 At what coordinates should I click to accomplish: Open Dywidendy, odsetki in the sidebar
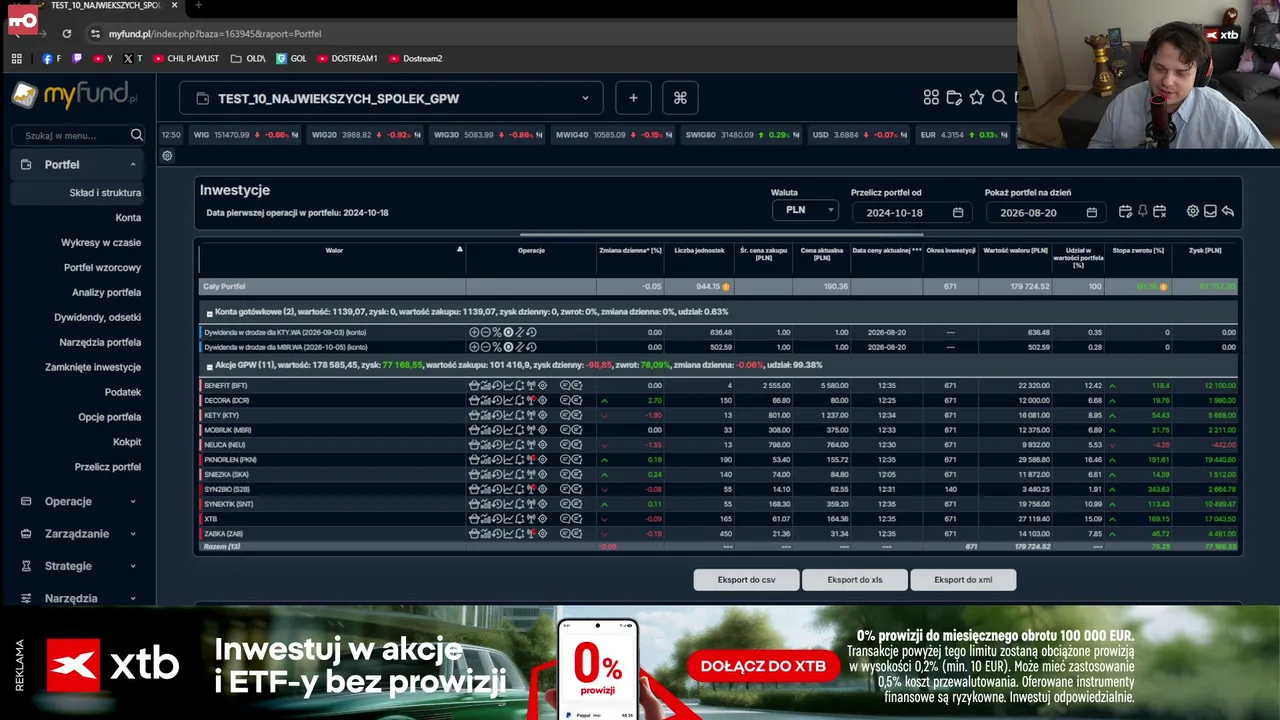97,318
